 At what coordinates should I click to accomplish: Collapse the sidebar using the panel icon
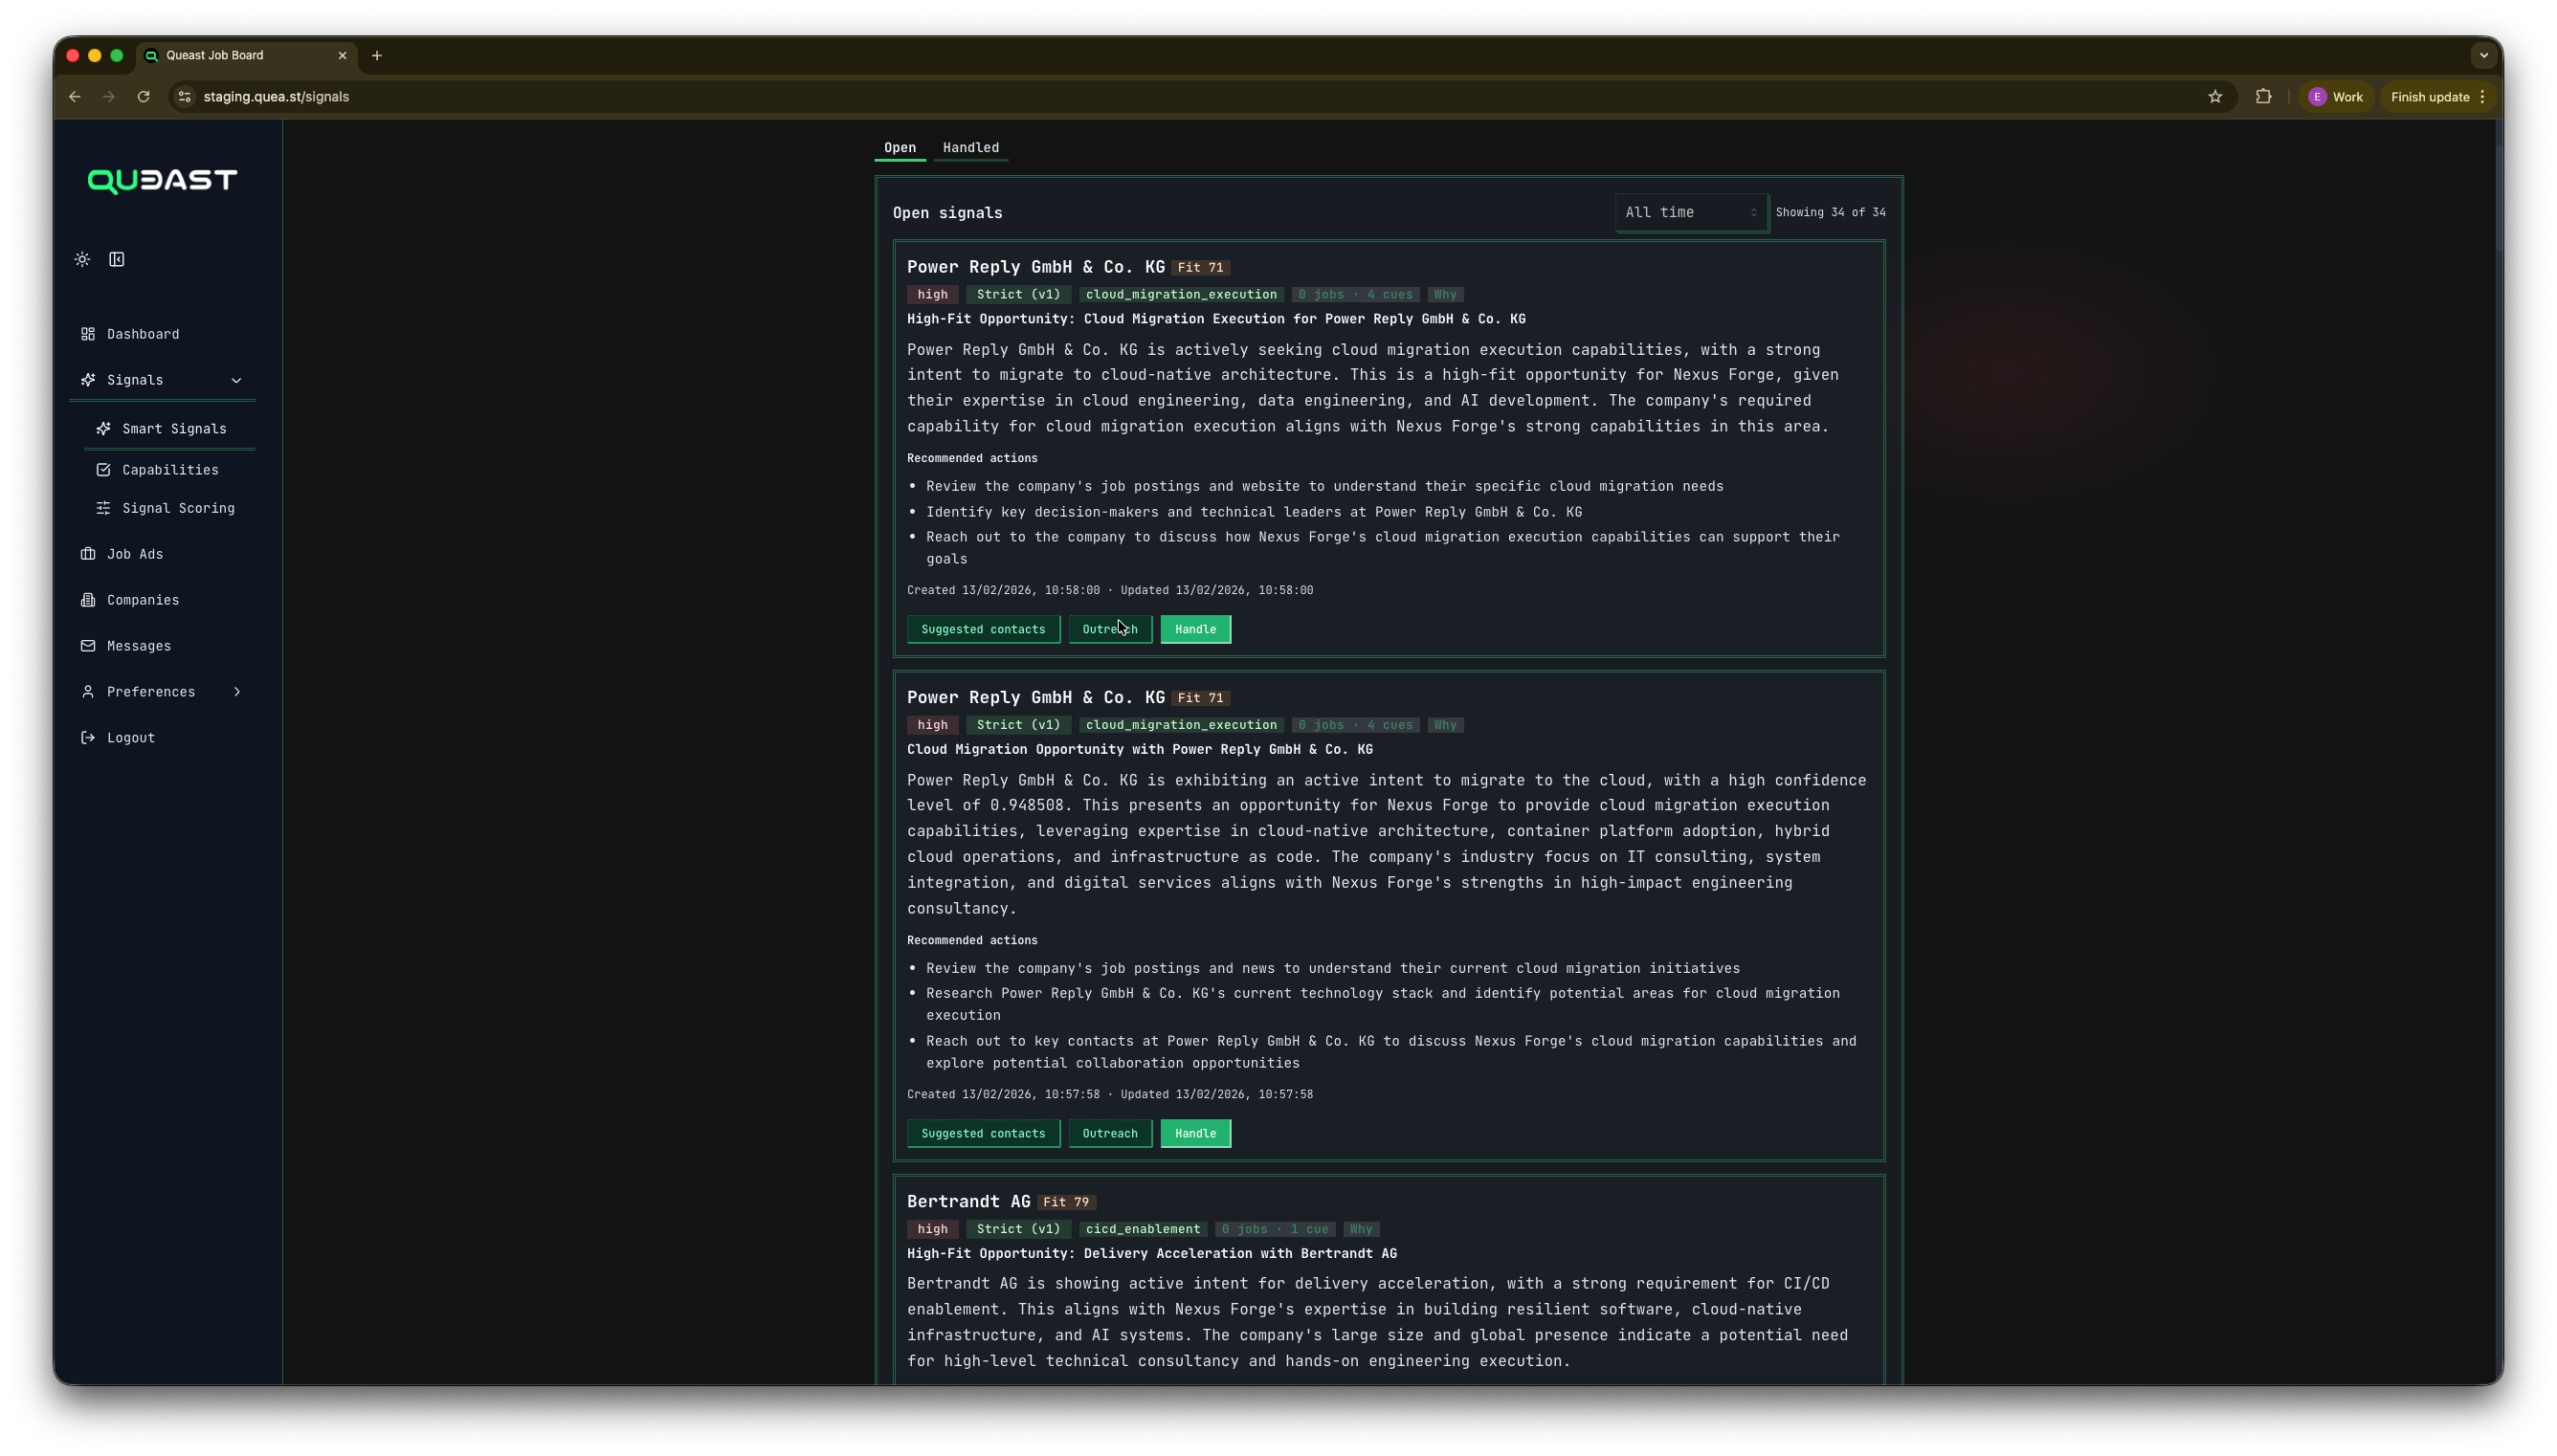click(x=117, y=259)
